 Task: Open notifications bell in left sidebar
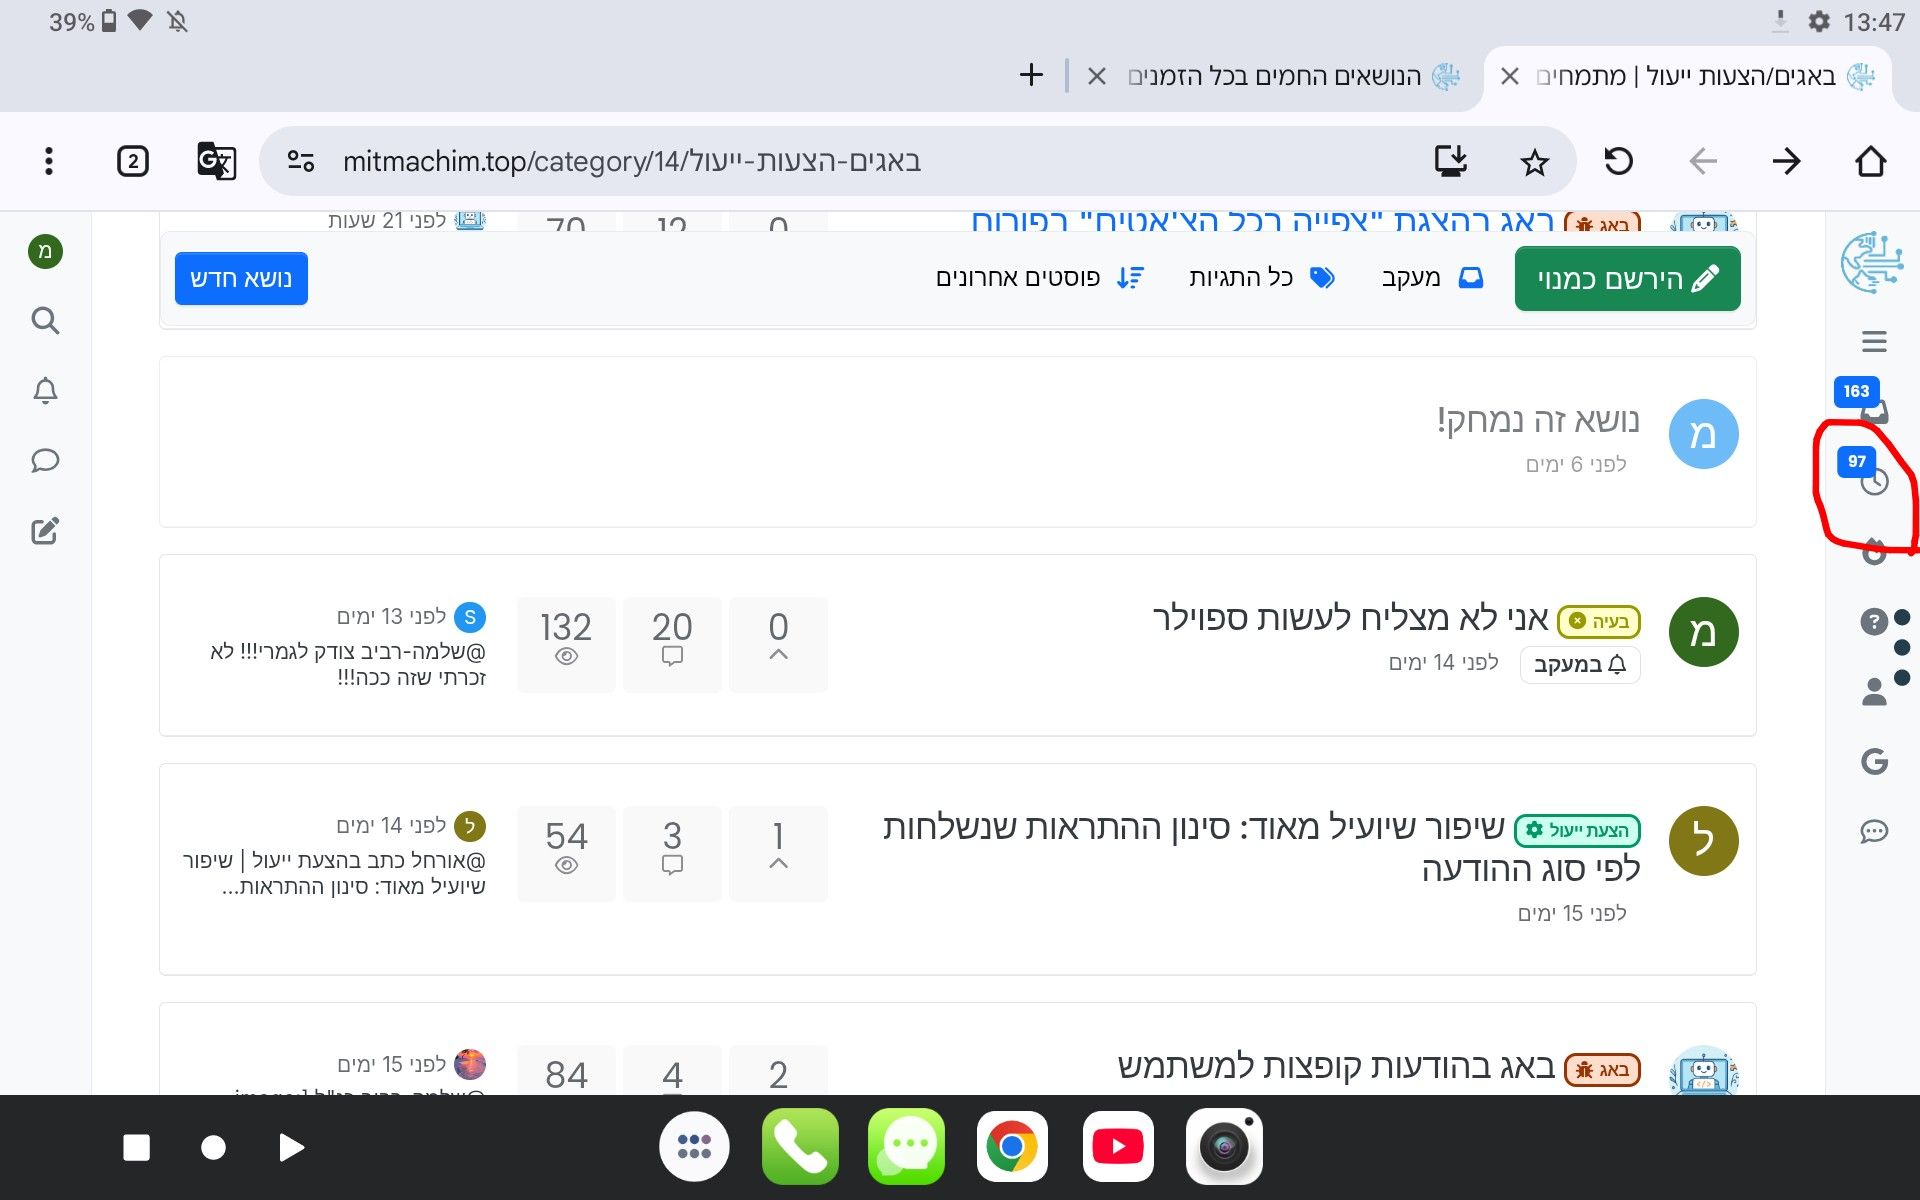coord(45,391)
